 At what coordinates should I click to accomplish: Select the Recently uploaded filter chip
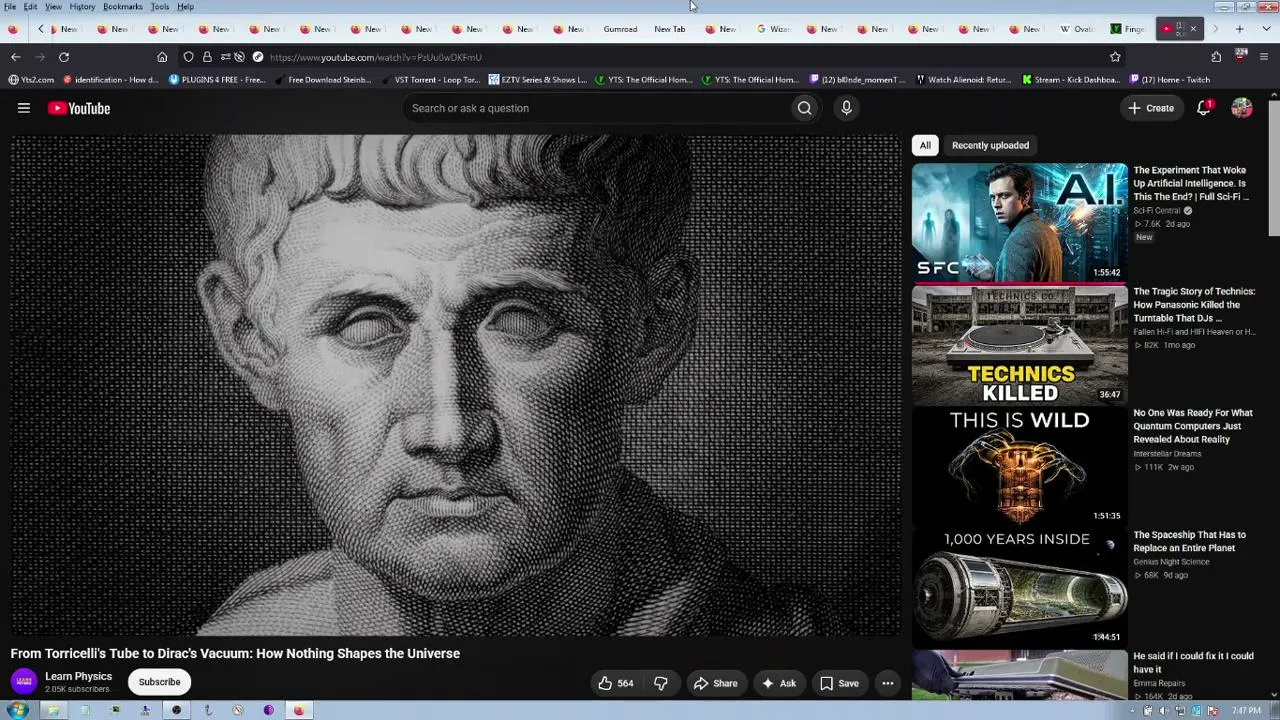pos(990,145)
